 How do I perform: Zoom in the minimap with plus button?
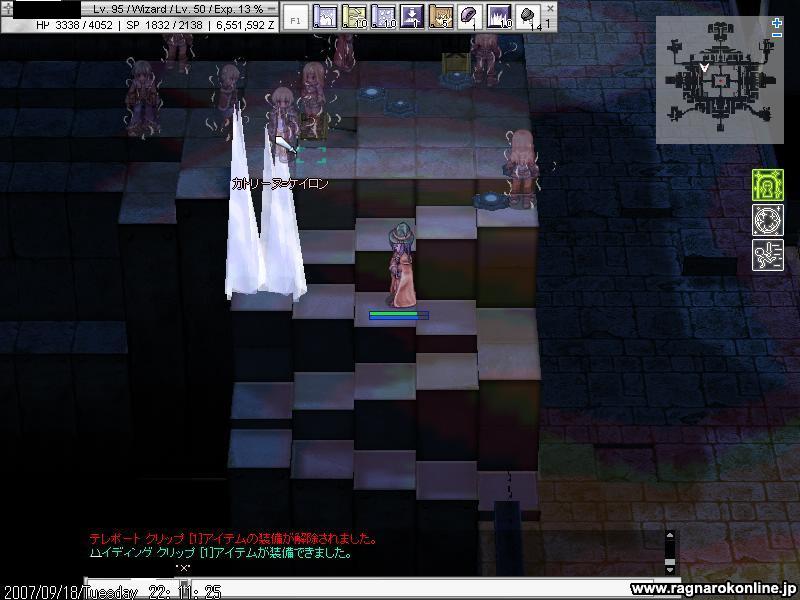[777, 23]
